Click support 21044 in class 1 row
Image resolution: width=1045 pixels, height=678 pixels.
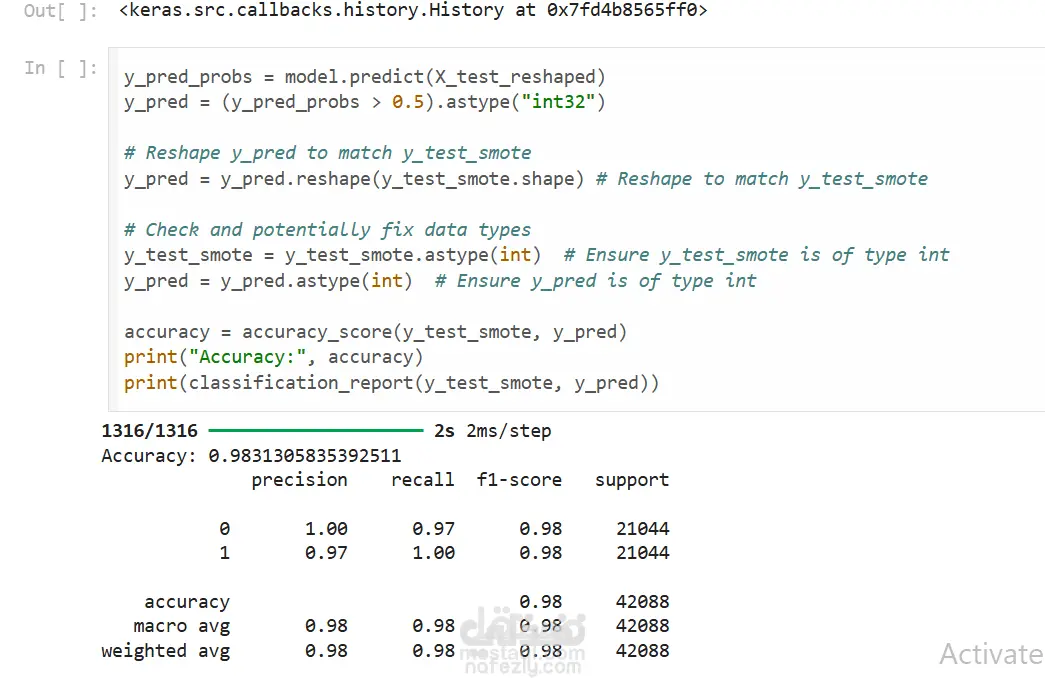[642, 553]
